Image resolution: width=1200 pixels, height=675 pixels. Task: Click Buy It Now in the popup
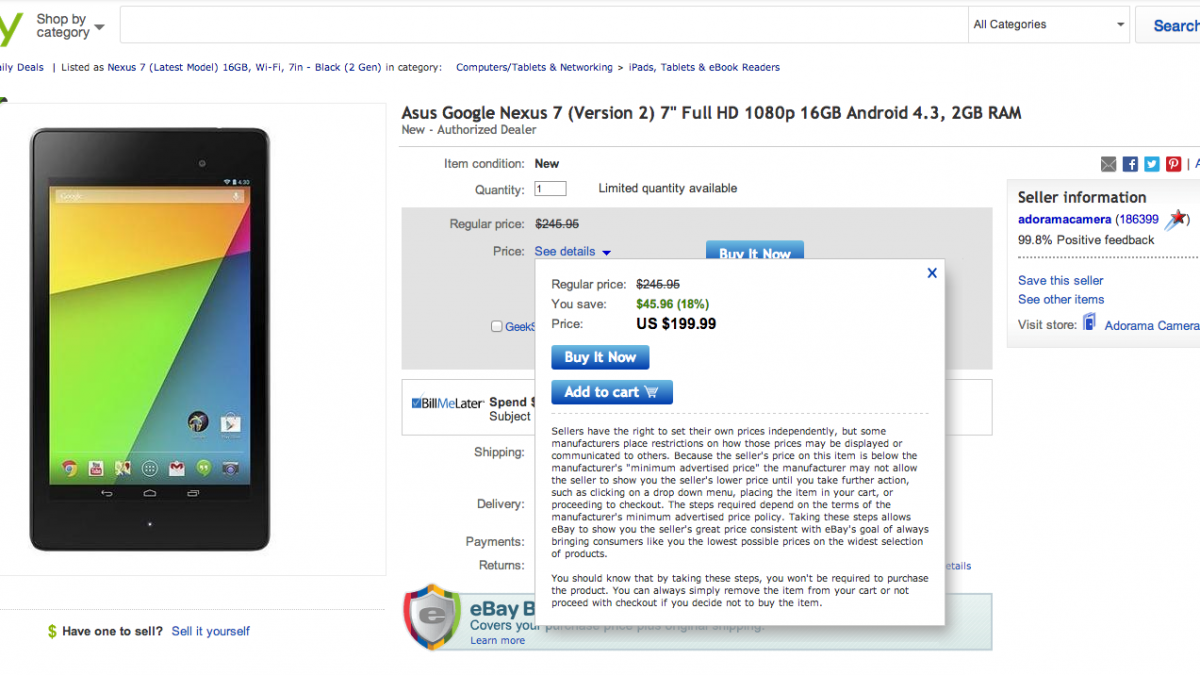(x=600, y=357)
